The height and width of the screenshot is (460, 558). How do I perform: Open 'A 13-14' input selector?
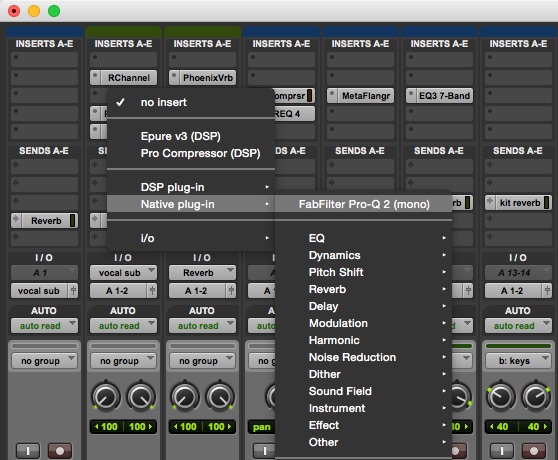point(518,273)
